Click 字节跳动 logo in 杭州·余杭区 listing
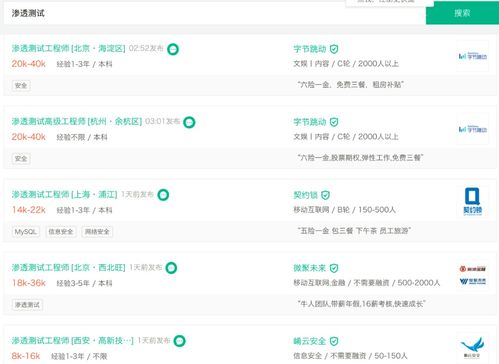 [x=473, y=129]
